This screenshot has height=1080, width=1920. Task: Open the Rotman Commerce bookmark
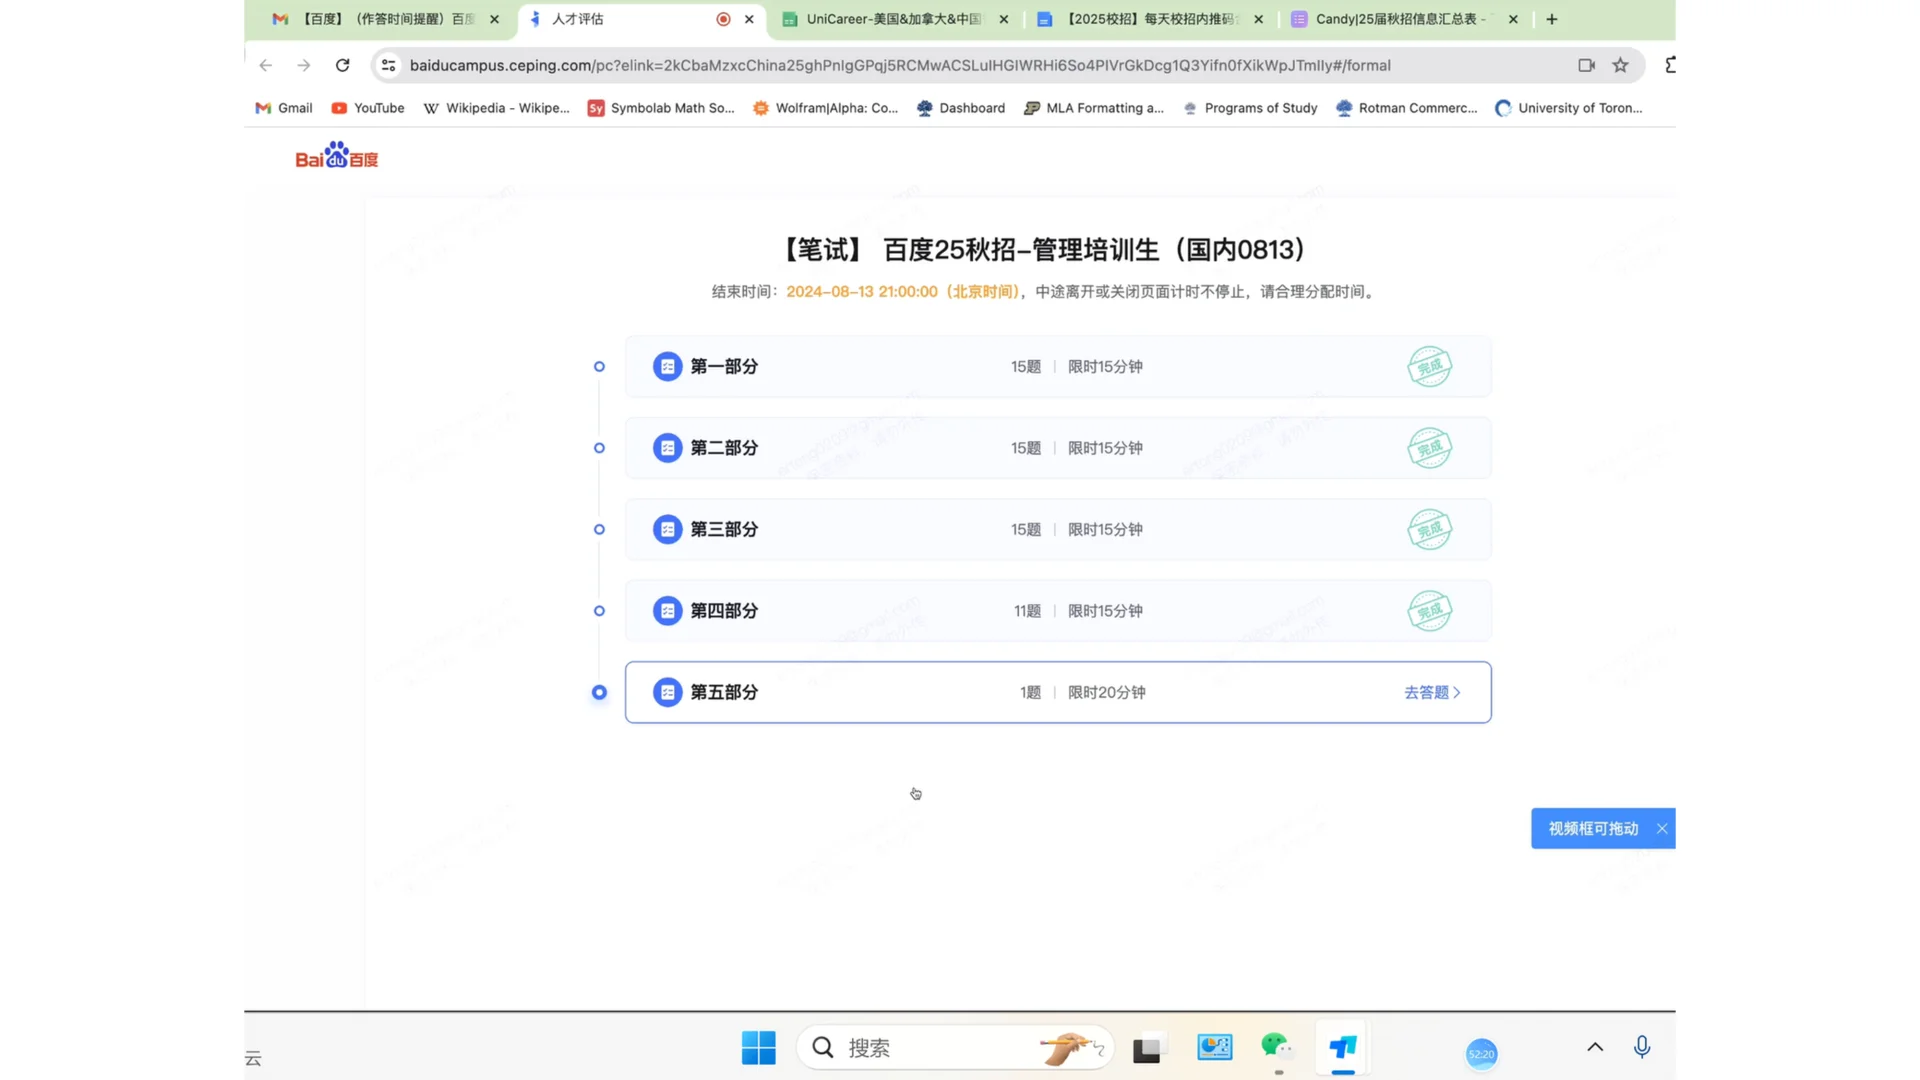click(x=1407, y=108)
